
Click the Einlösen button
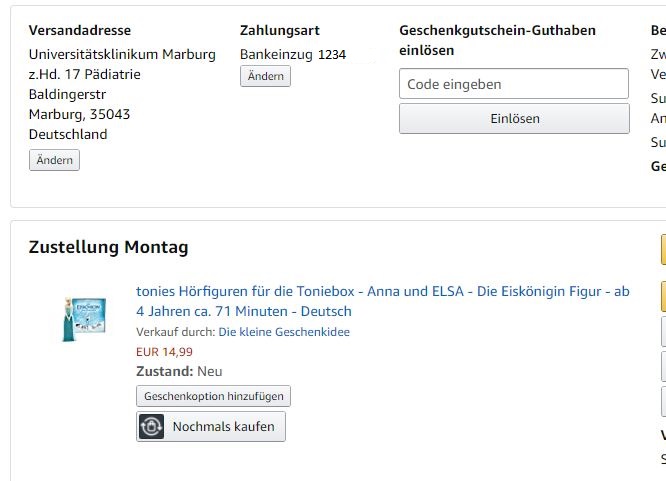pyautogui.click(x=514, y=119)
